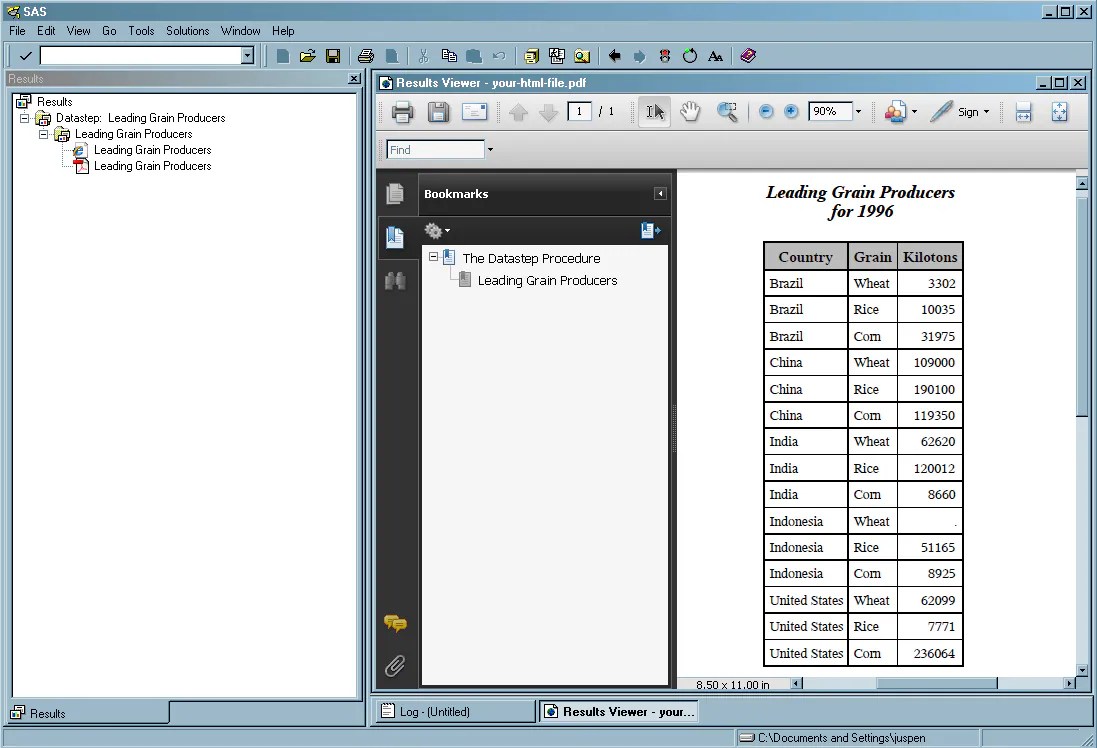Viewport: 1097px width, 748px height.
Task: Switch to the Log - (Untitled) tab
Action: coord(453,711)
